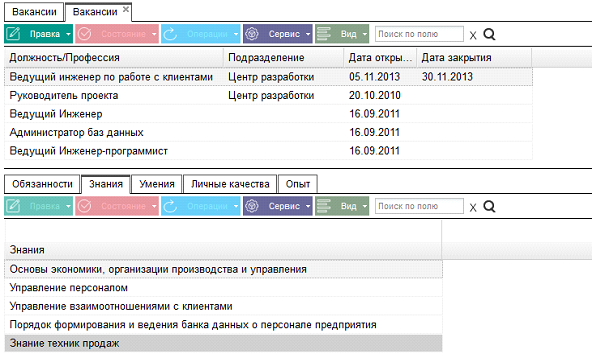
Task: Select the second Вакансии tab label
Action: pyautogui.click(x=95, y=12)
